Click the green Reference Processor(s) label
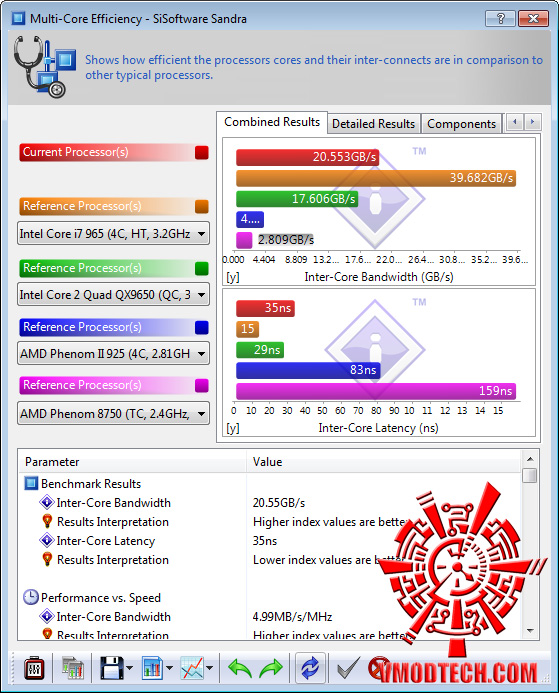559x693 pixels. (x=82, y=268)
